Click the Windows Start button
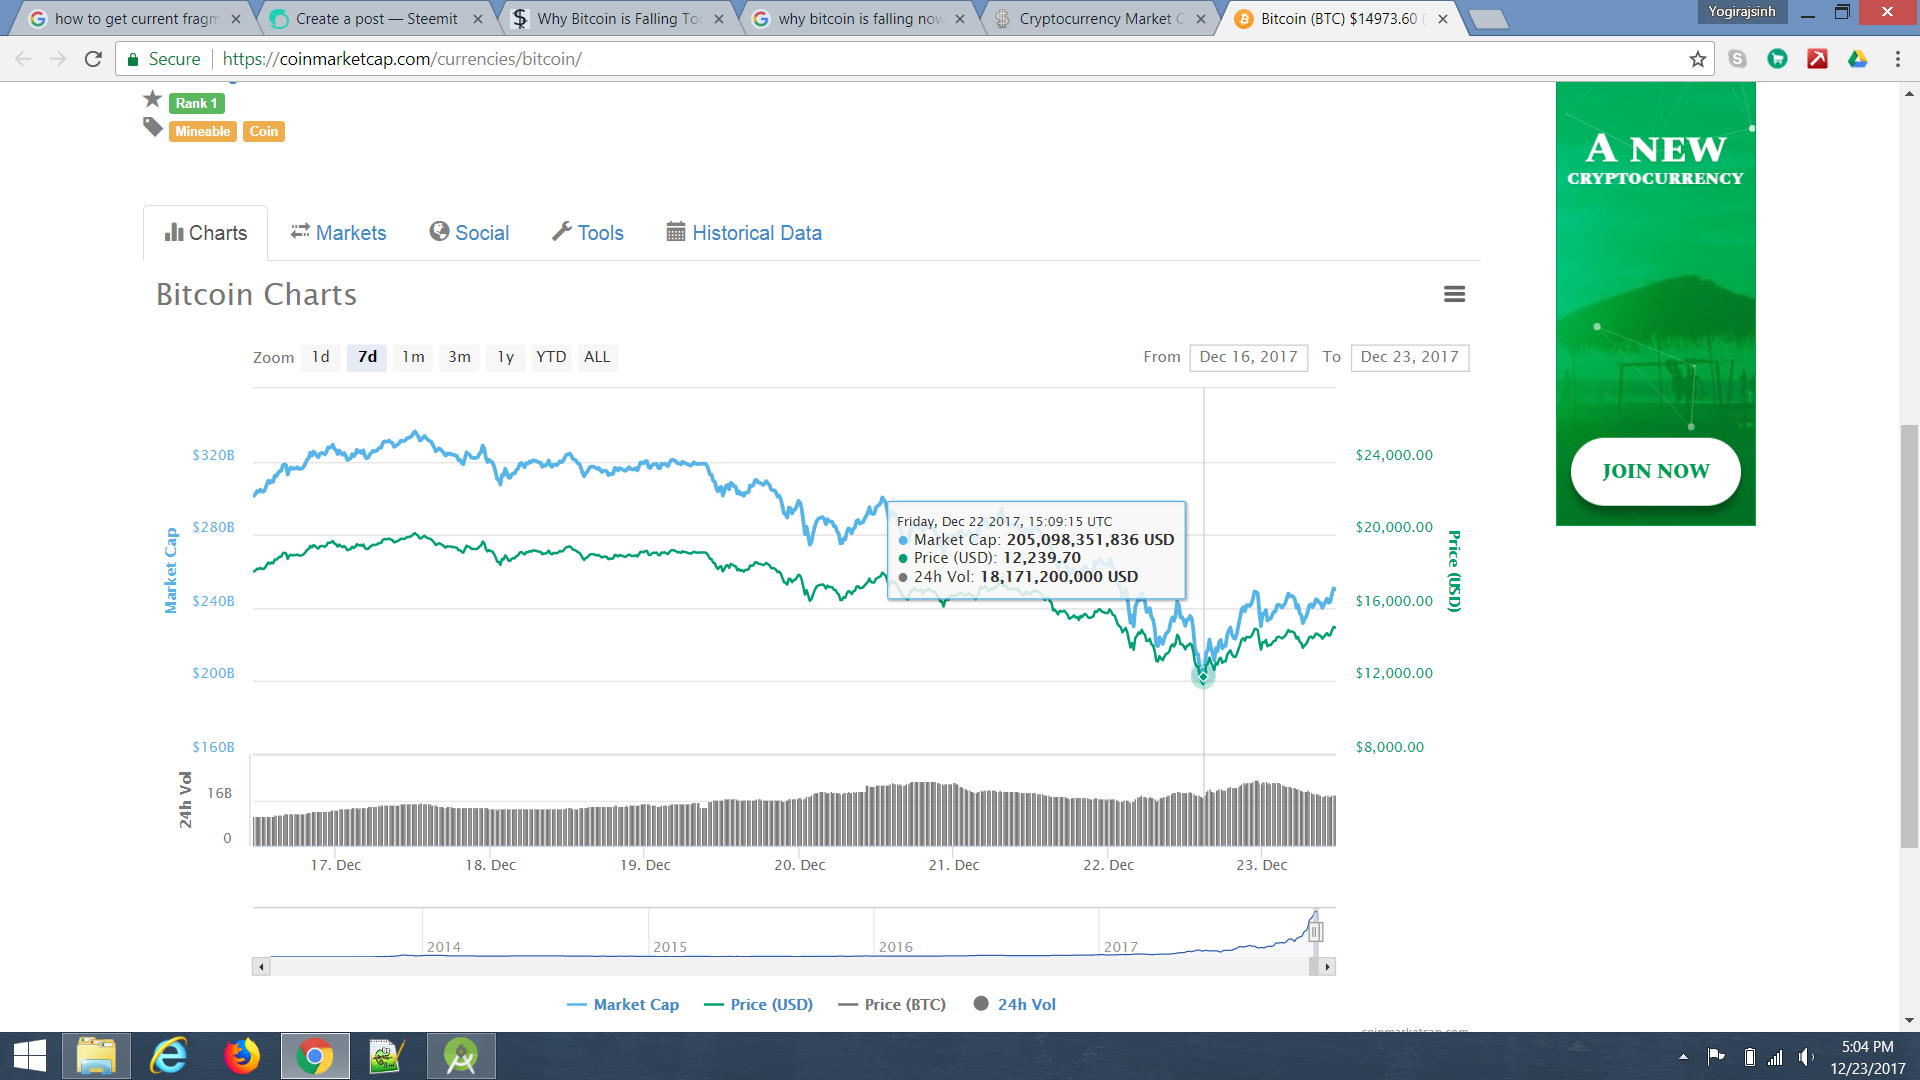Image resolution: width=1920 pixels, height=1080 pixels. tap(30, 1056)
